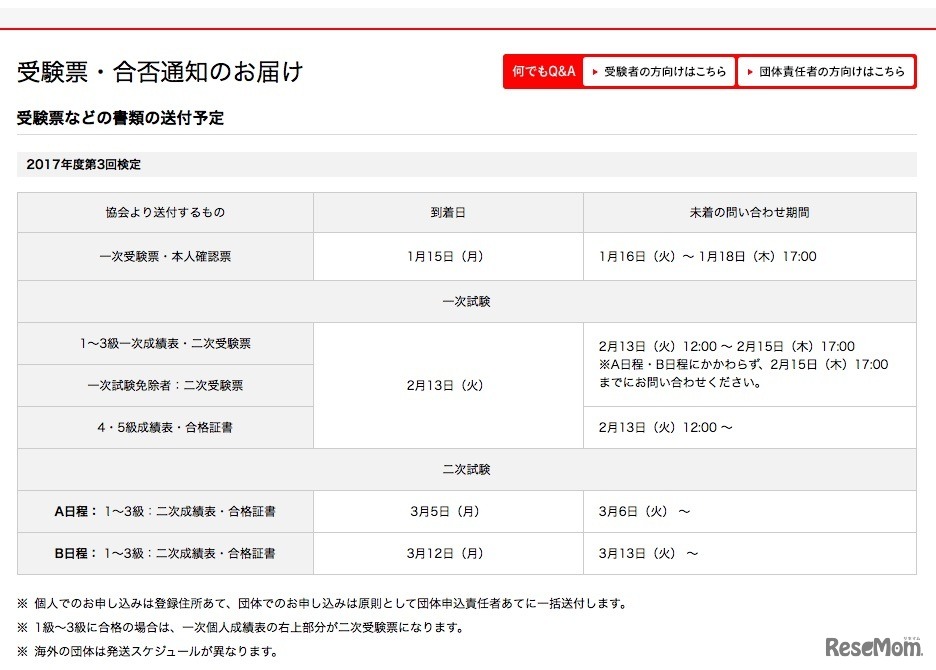Click the red arrow icon beside 団体責任者の方向けはこちら
Viewport: 936px width, 670px height.
[x=750, y=71]
